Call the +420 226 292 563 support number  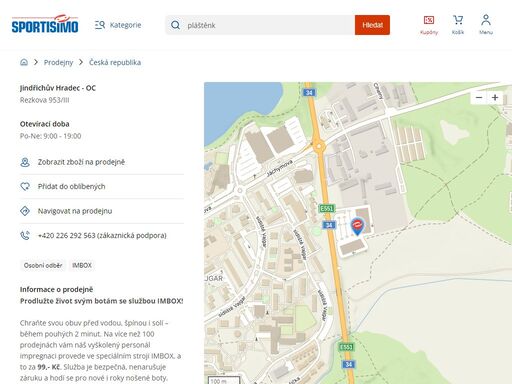(x=102, y=236)
